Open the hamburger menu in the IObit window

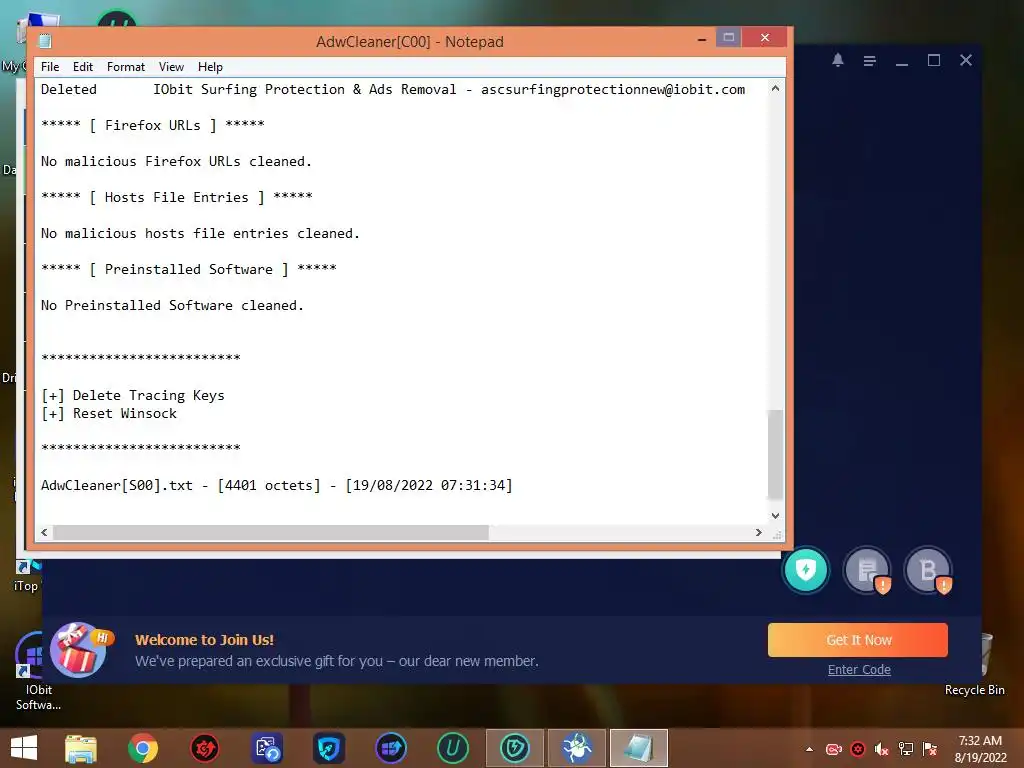click(x=869, y=61)
